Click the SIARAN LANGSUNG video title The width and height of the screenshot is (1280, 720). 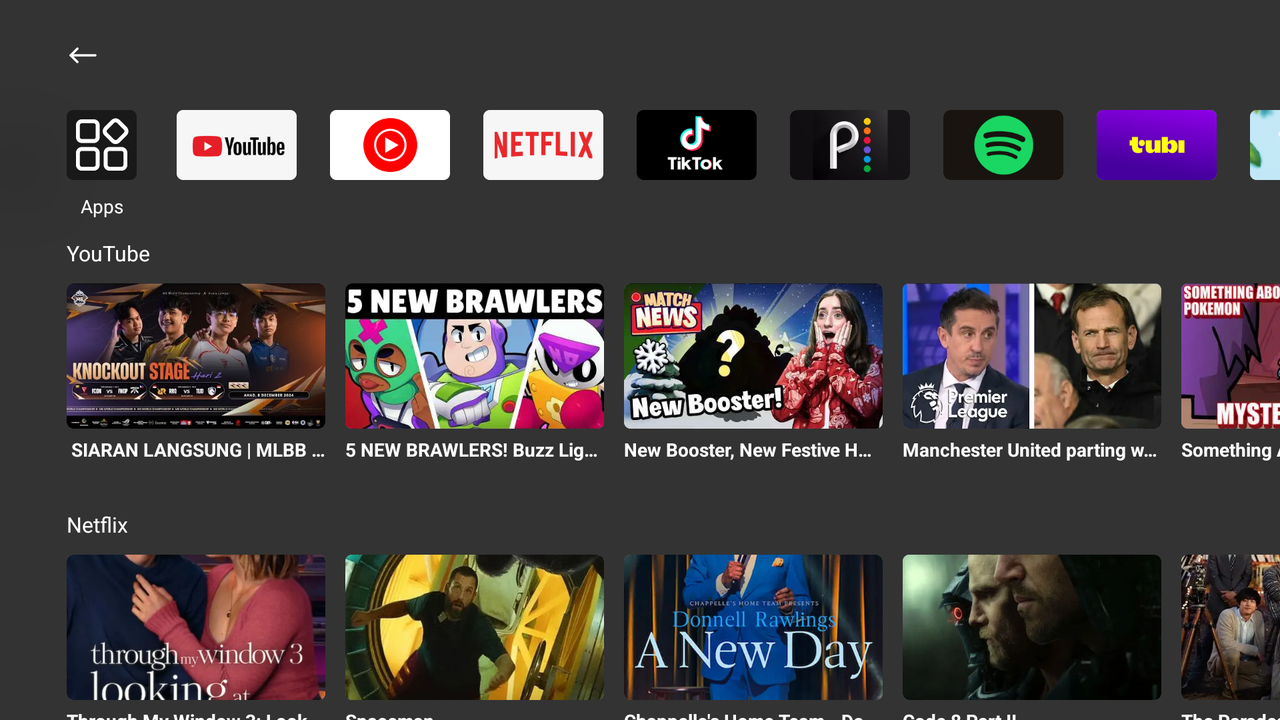pyautogui.click(x=198, y=451)
